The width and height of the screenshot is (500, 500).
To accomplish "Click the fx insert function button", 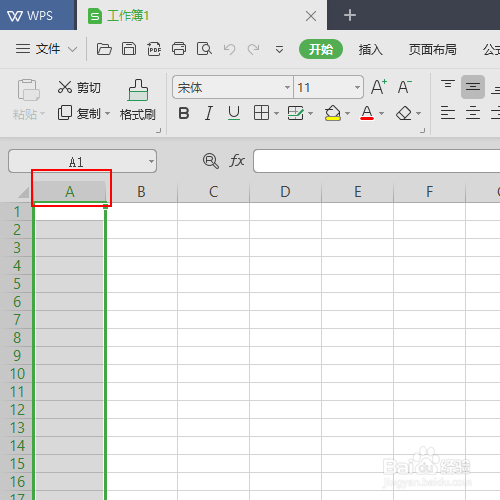I will [x=237, y=161].
